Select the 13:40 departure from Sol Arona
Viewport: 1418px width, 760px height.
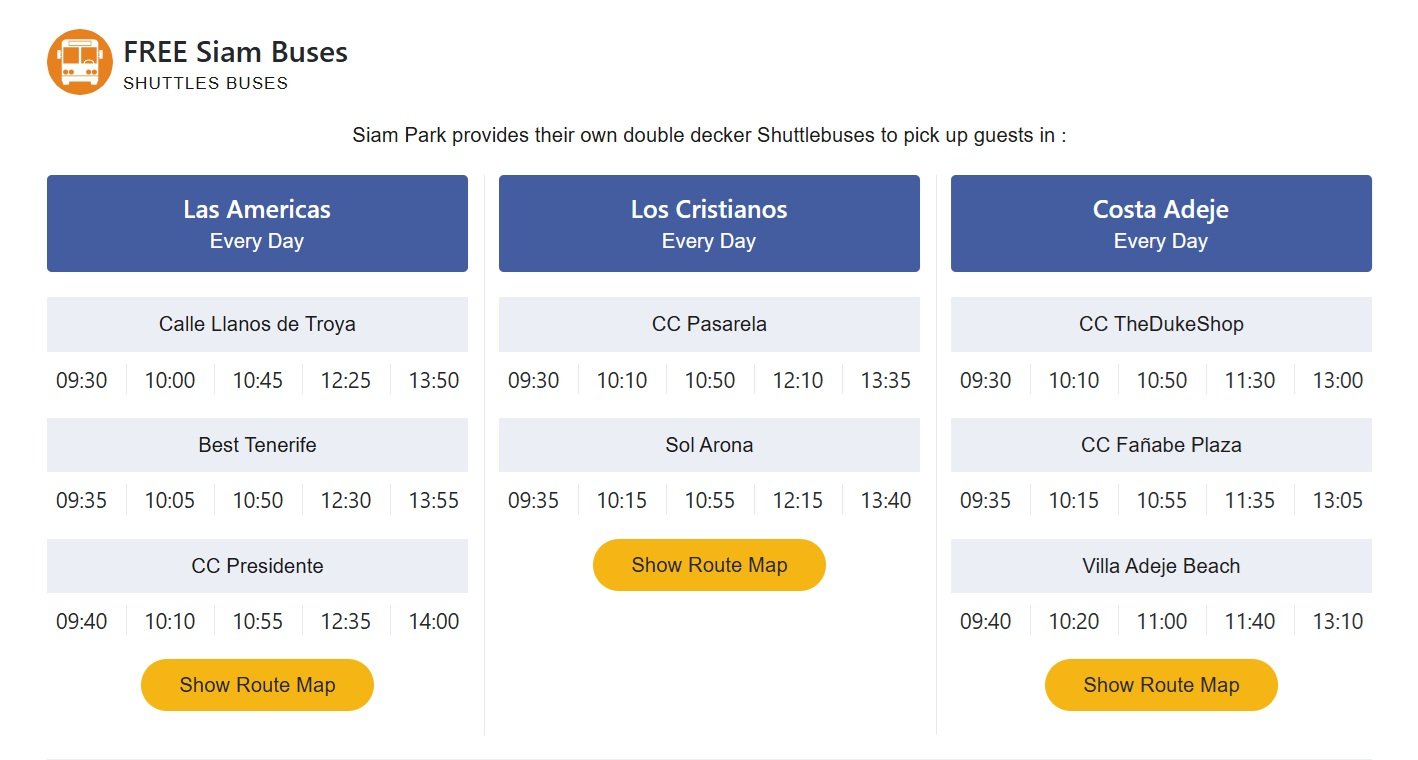click(886, 500)
